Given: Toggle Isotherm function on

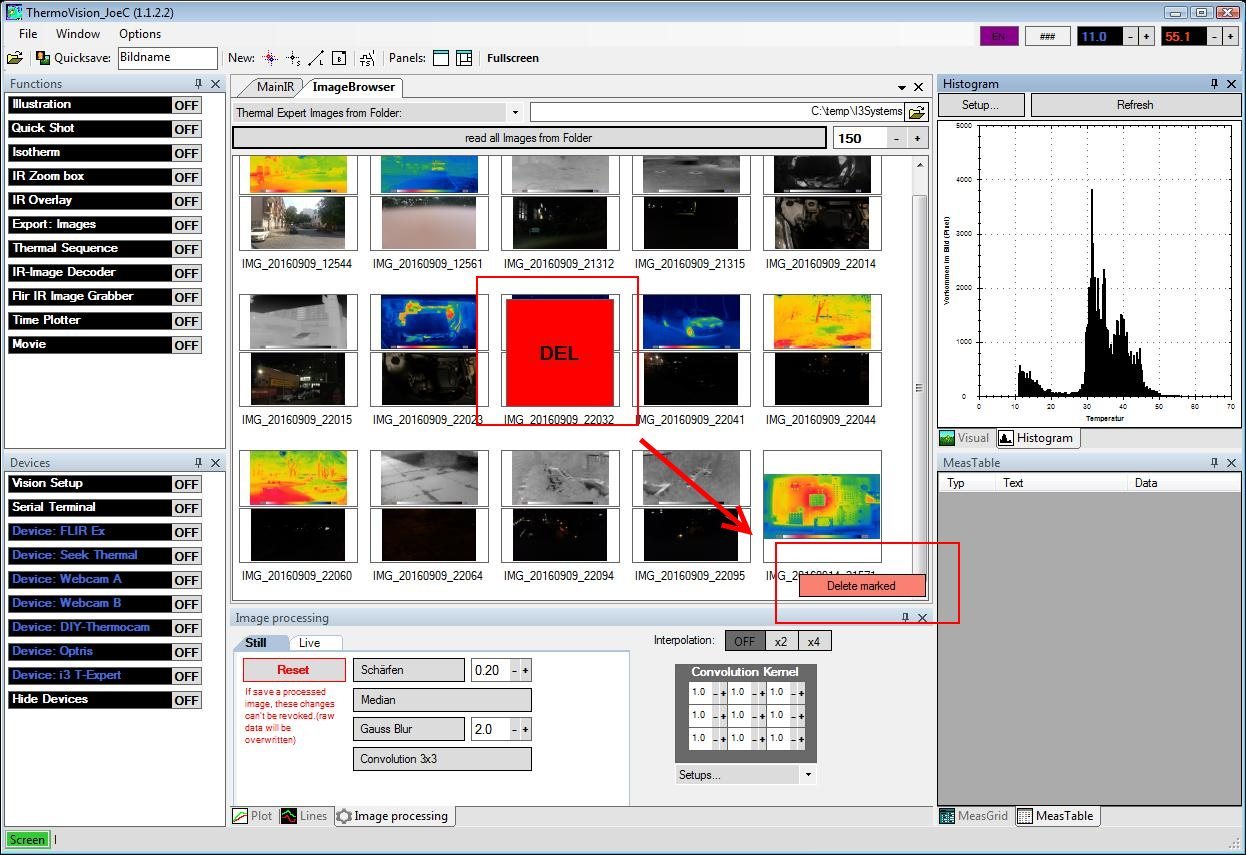Looking at the screenshot, I should click(x=186, y=153).
